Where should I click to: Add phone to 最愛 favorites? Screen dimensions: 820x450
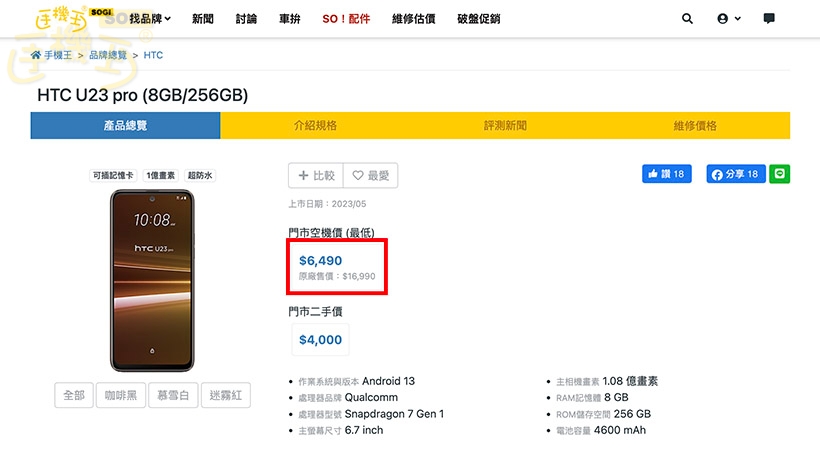tap(370, 176)
